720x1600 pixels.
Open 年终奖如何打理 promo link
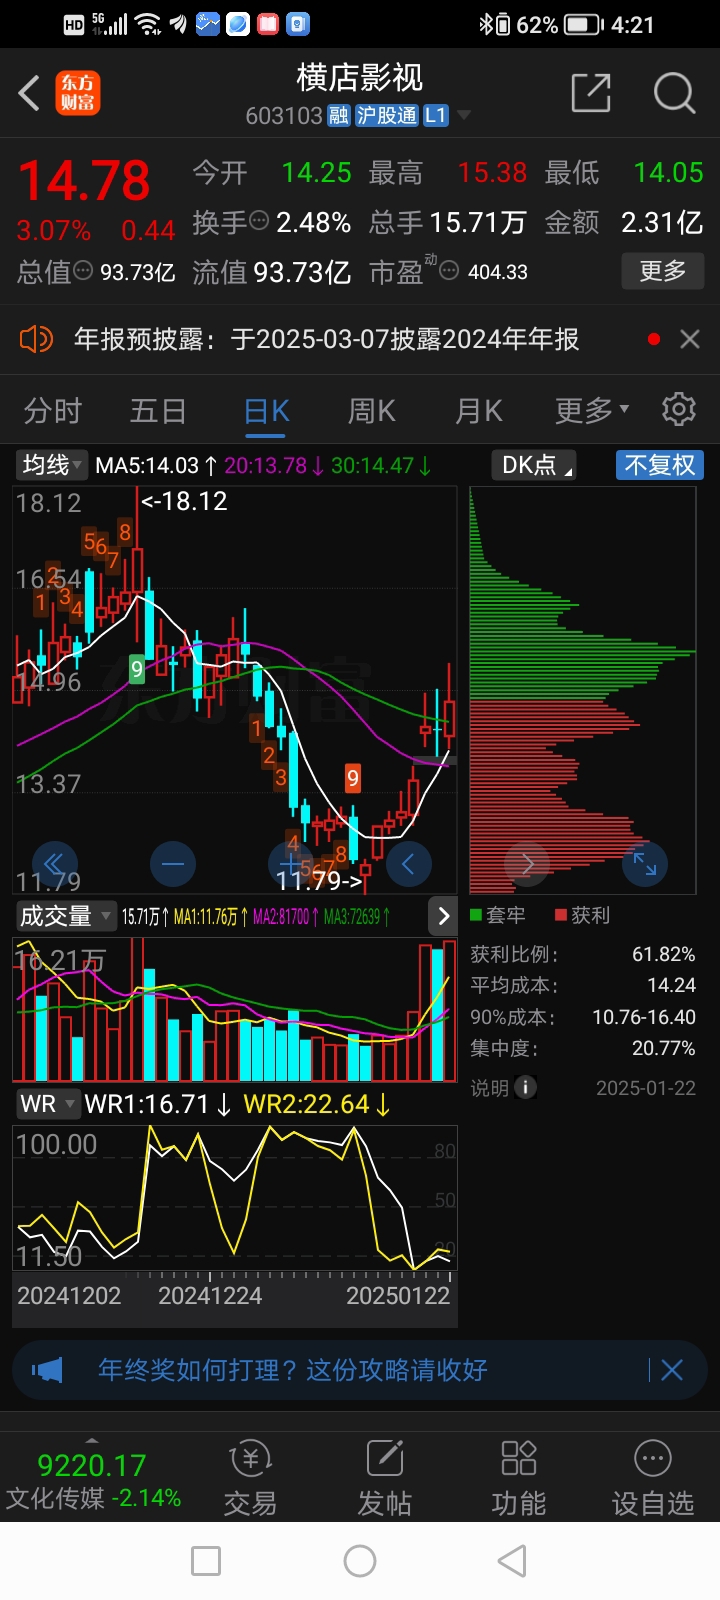tap(292, 1370)
